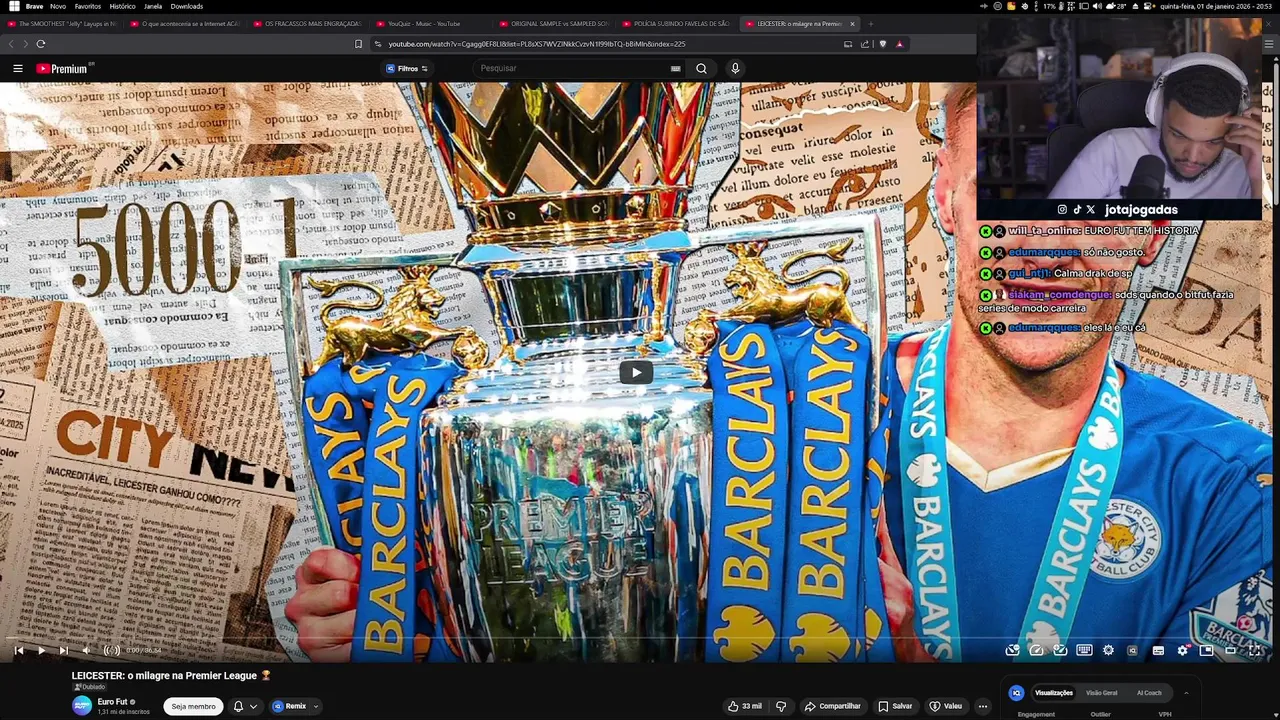The image size is (1280, 720).
Task: Switch to OS FRACASSOS MAIS ENGRAÇADAS tab
Action: tap(307, 23)
